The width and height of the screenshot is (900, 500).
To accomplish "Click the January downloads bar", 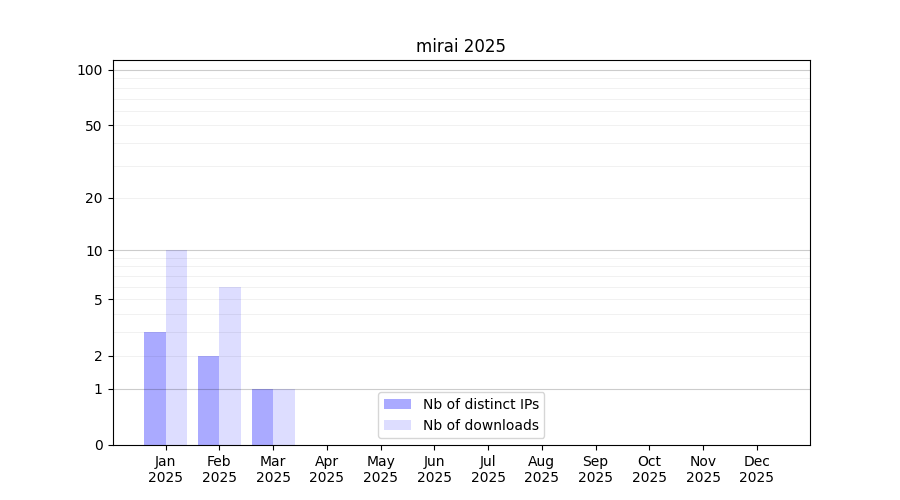I will 176,347.
